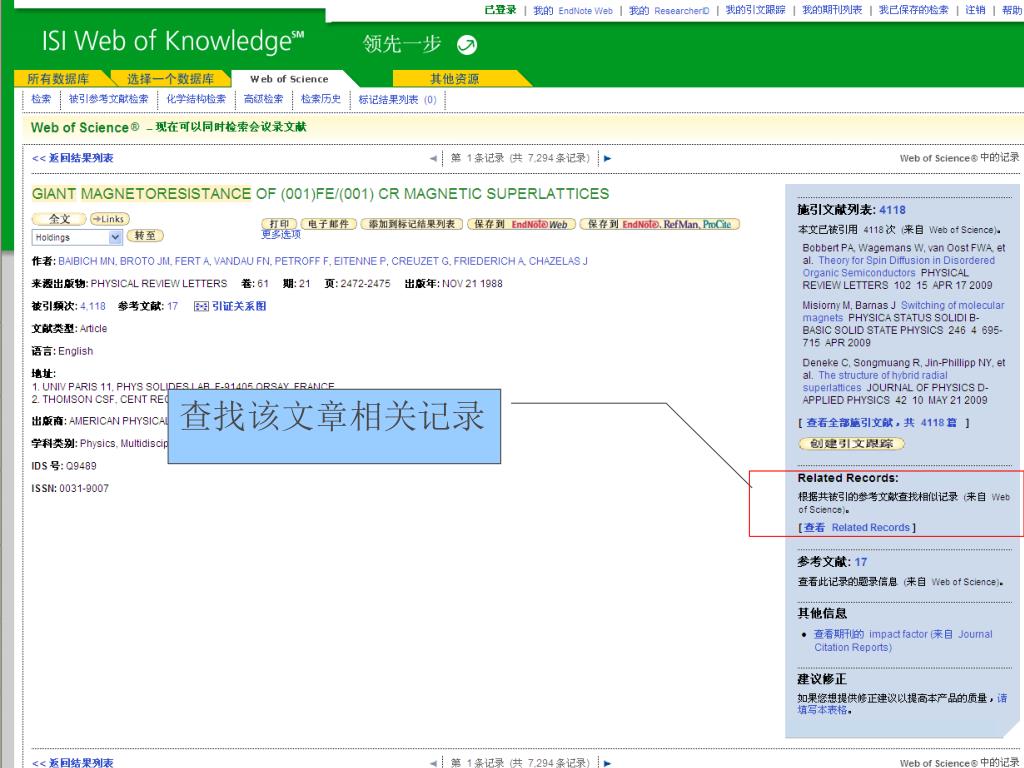Select the Web of Science tab
The height and width of the screenshot is (768, 1024).
coord(289,79)
